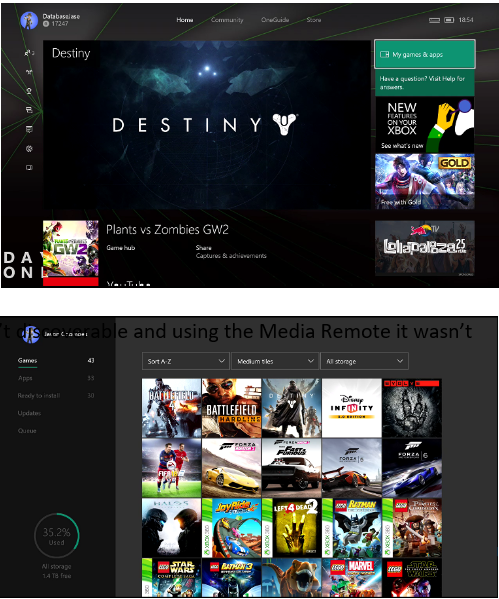
Task: Click the headset status icon near clock
Action: point(434,20)
